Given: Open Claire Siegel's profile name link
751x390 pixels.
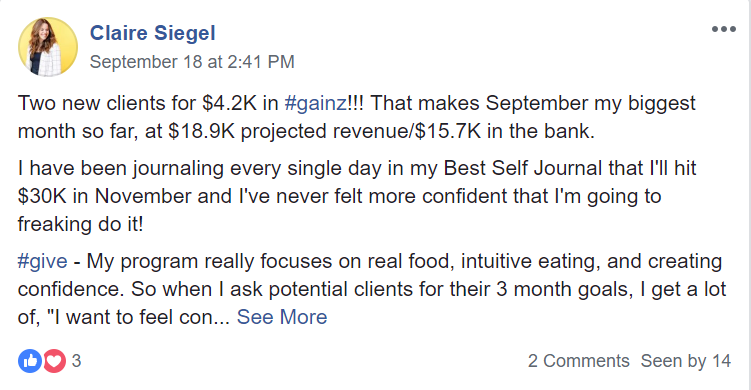Looking at the screenshot, I should click(x=152, y=33).
